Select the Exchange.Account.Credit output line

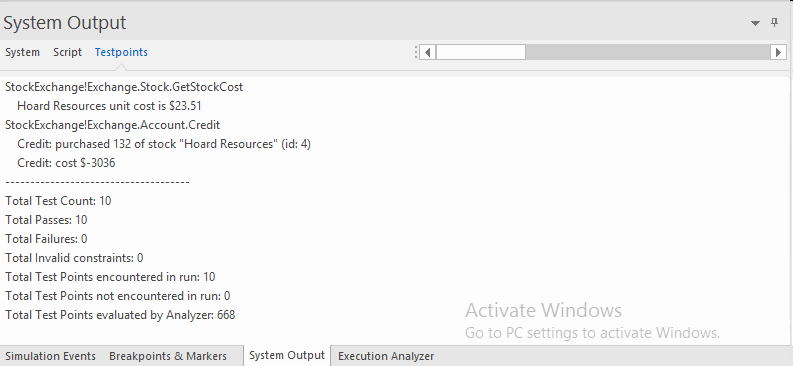(113, 125)
